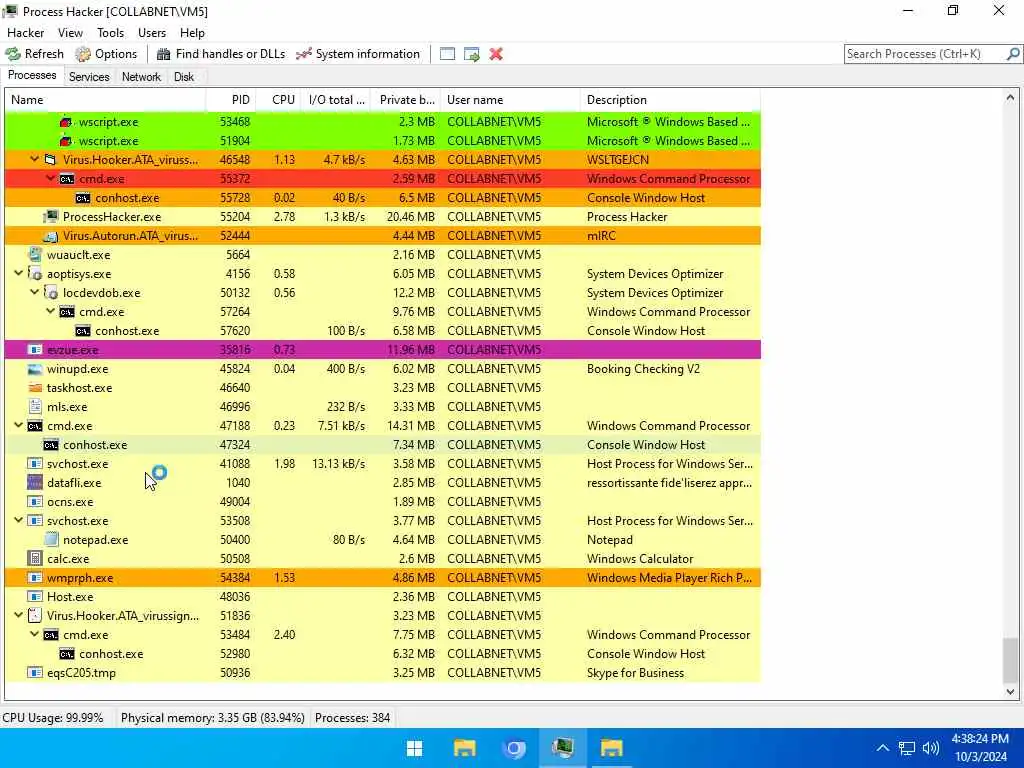Open the Users menu
1024x768 pixels.
pos(152,33)
